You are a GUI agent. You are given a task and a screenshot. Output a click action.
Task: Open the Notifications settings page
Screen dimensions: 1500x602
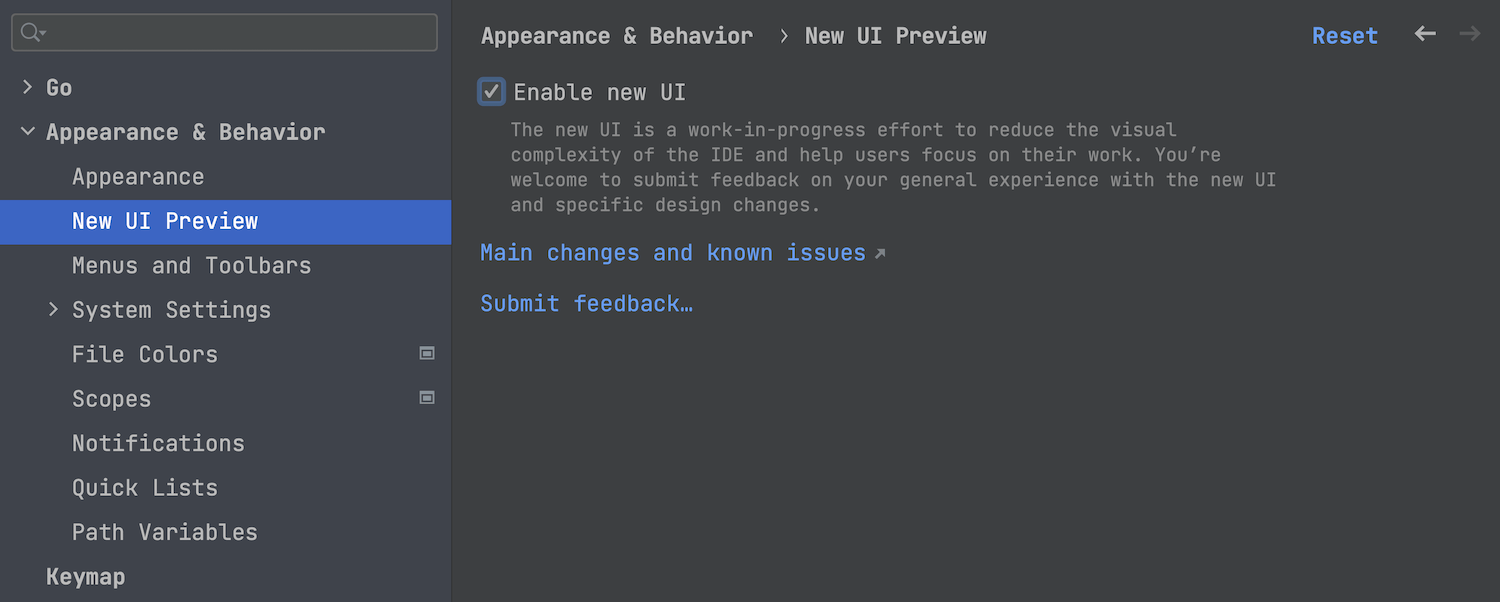(158, 443)
